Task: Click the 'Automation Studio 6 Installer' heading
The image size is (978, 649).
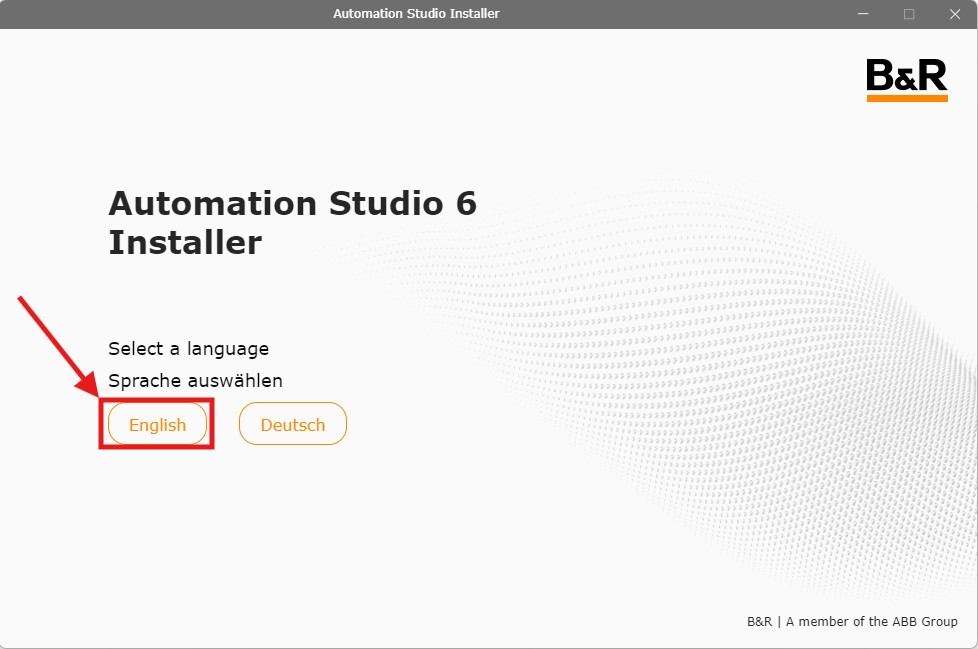Action: [x=293, y=223]
